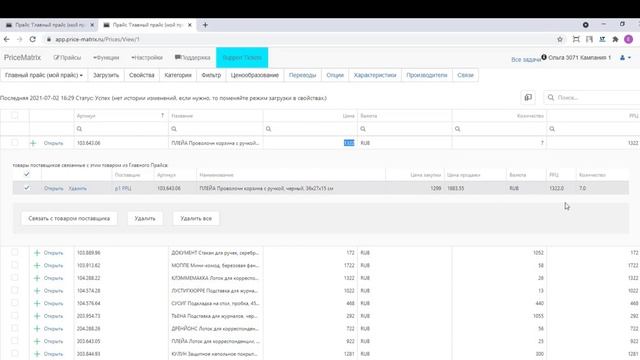Screen dimensions: 640x360
Task: Expand the ТЬЕНА row with its plus icon
Action: tap(37, 316)
